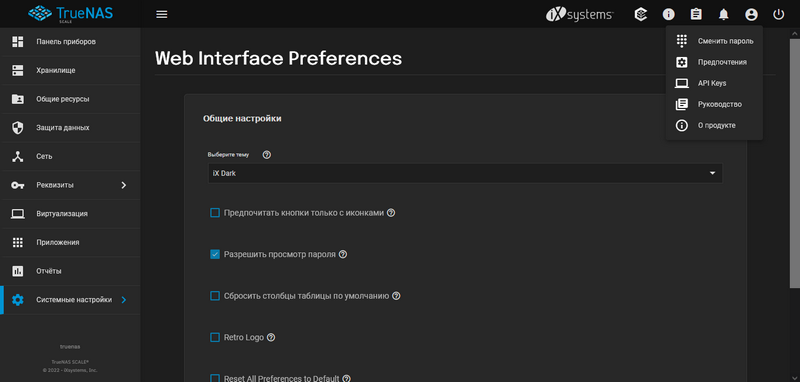Select Сменить пароль from user menu
The height and width of the screenshot is (382, 800).
(x=714, y=41)
